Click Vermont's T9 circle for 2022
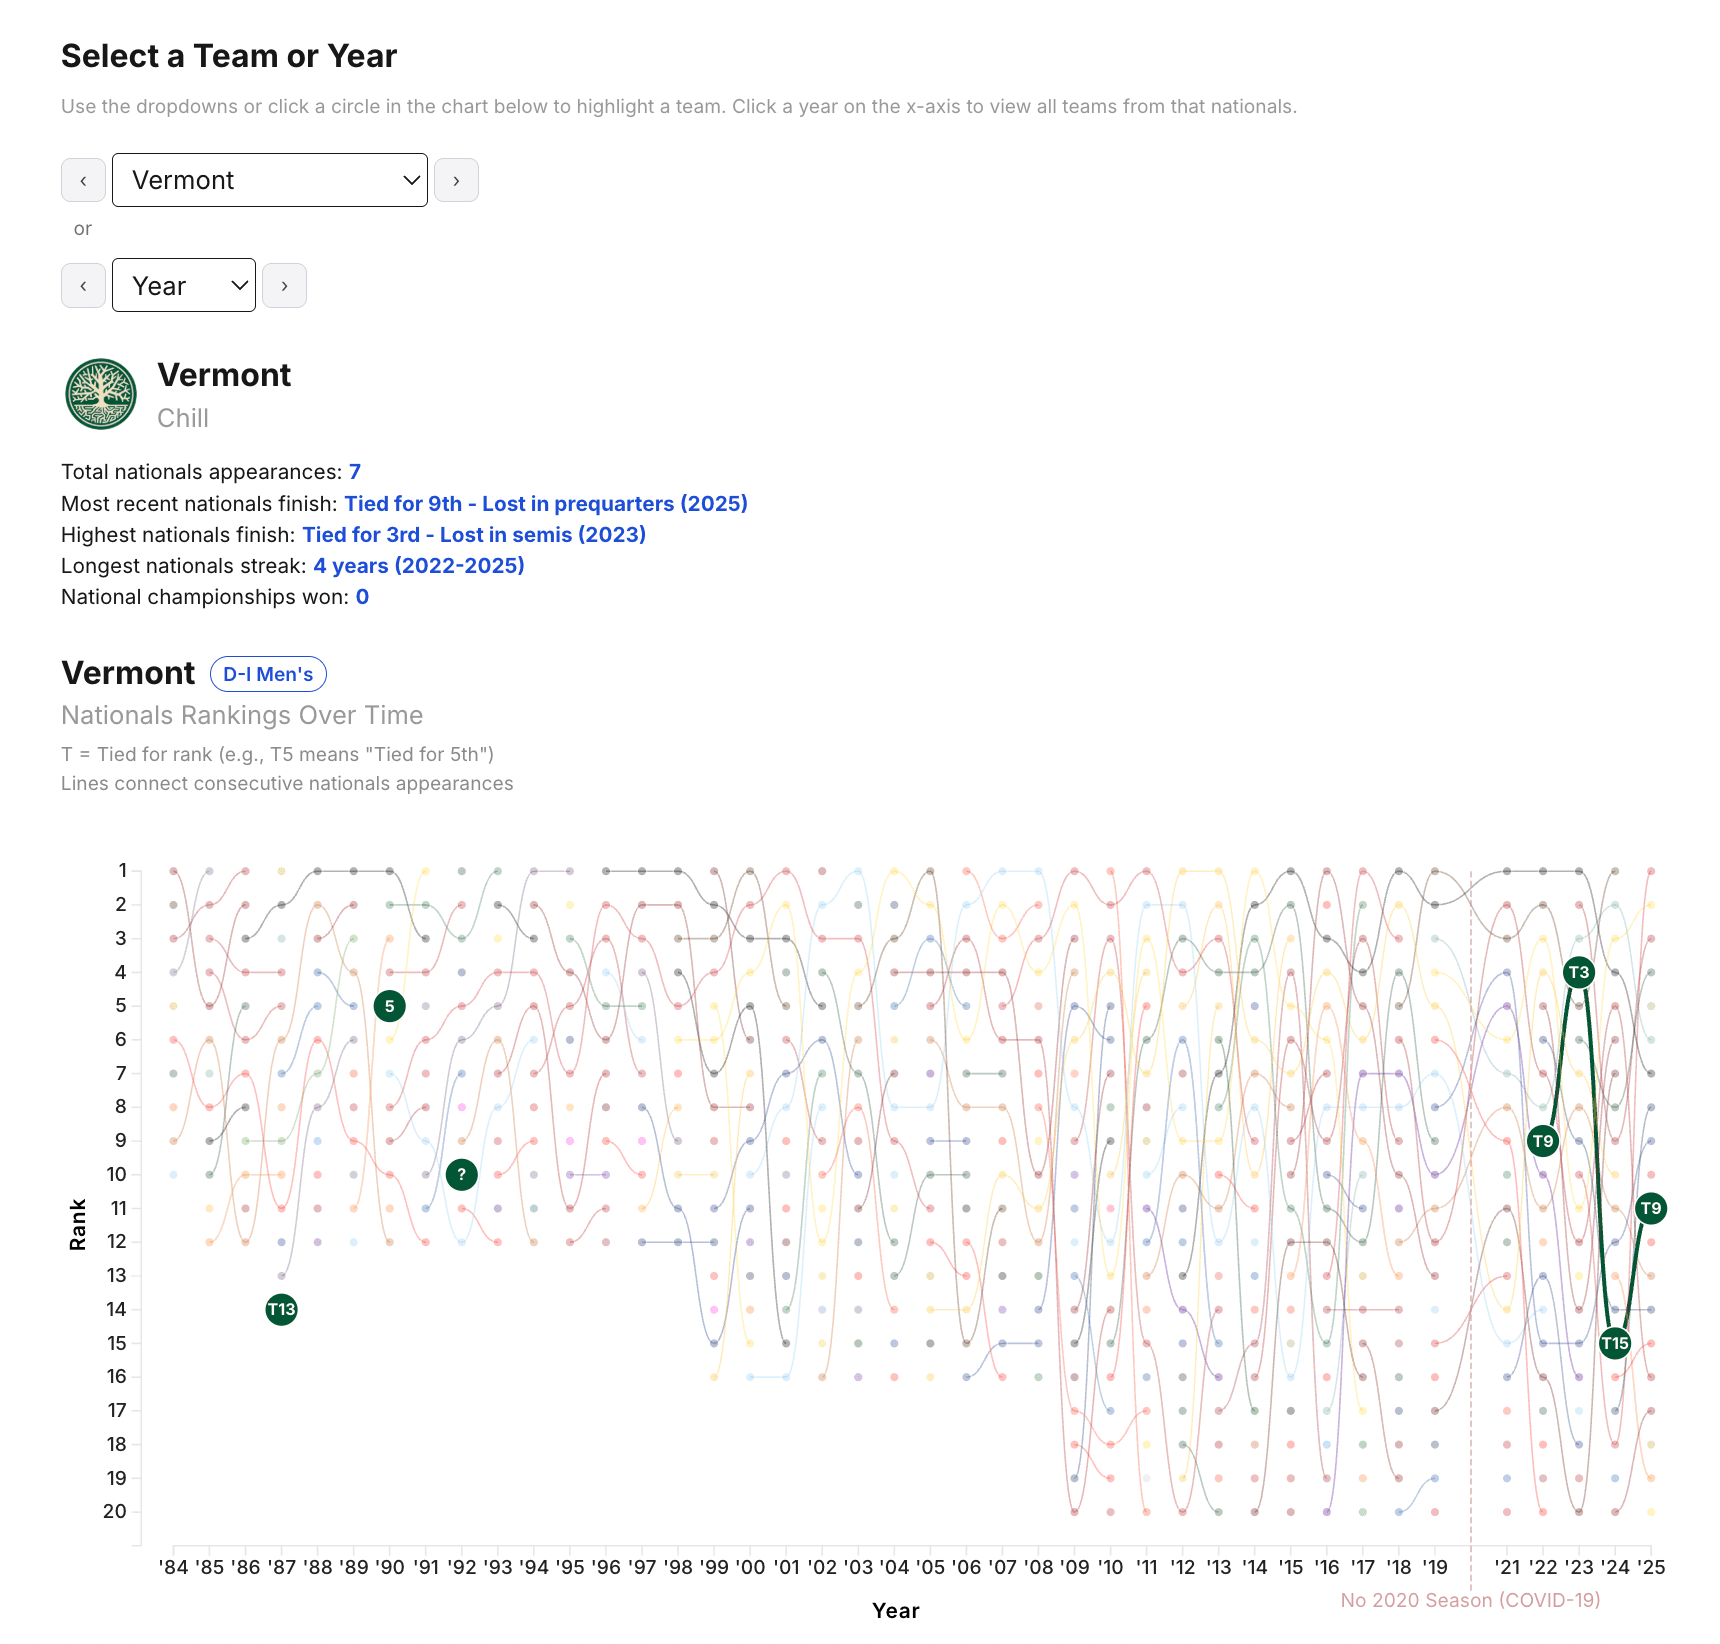This screenshot has height=1644, width=1720. click(x=1543, y=1141)
